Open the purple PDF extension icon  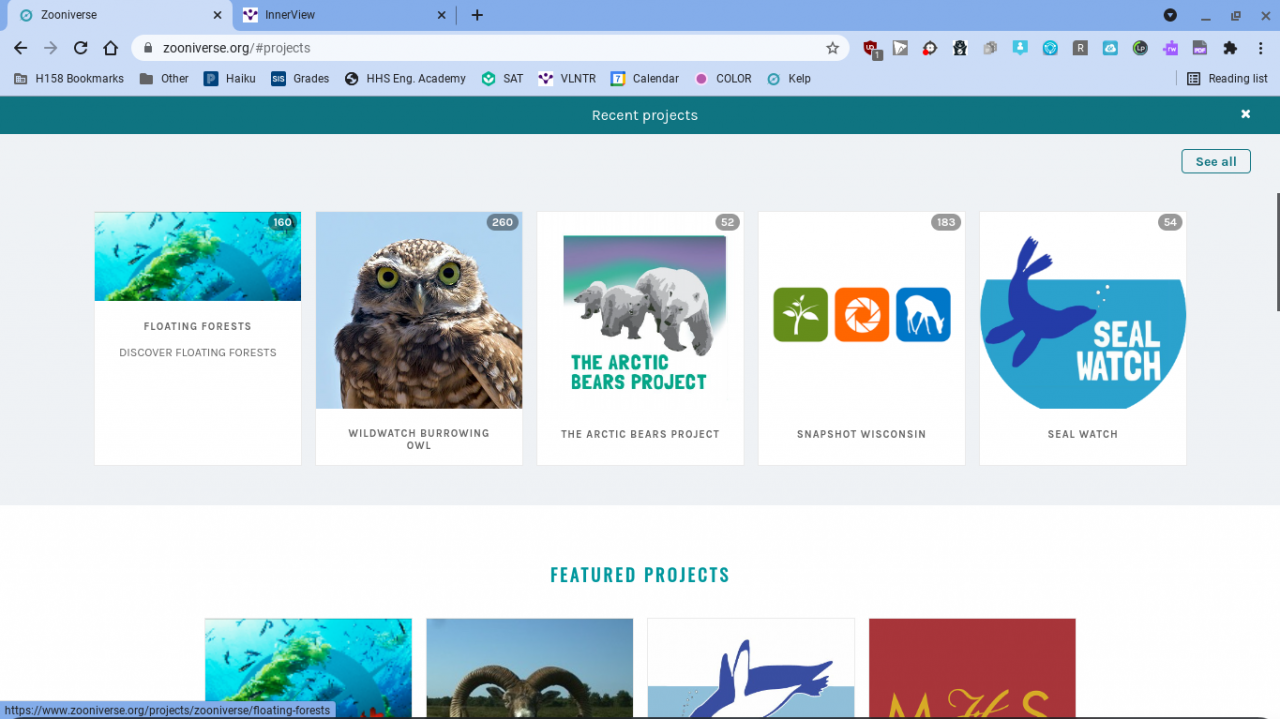(x=1200, y=48)
